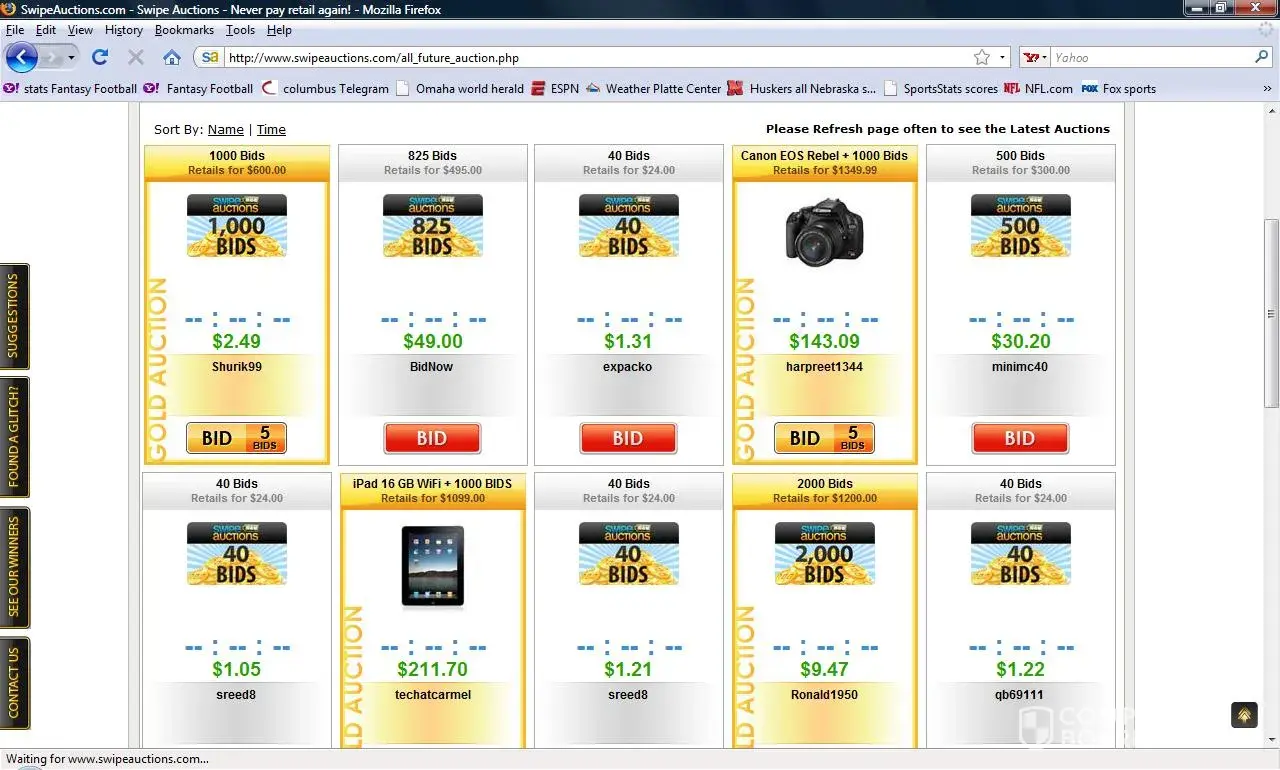Open the Help menu

pos(279,30)
